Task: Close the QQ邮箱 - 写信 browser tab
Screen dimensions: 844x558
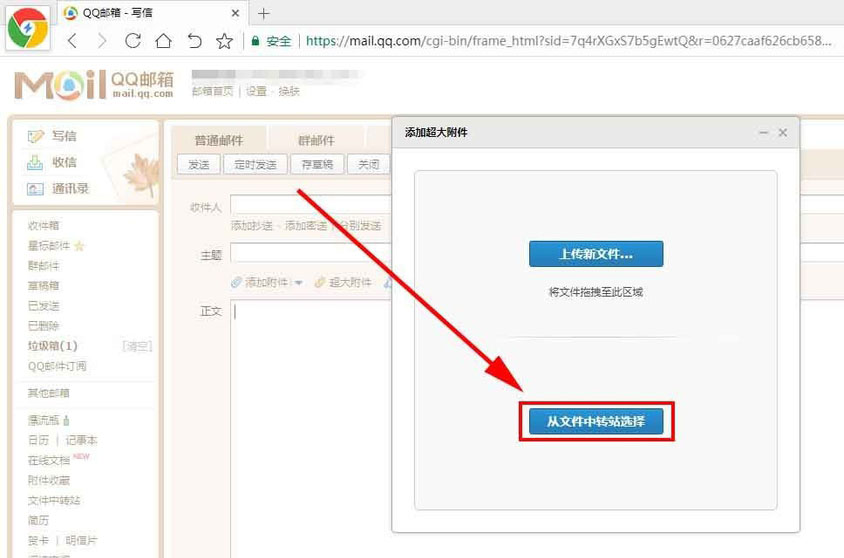Action: [235, 13]
